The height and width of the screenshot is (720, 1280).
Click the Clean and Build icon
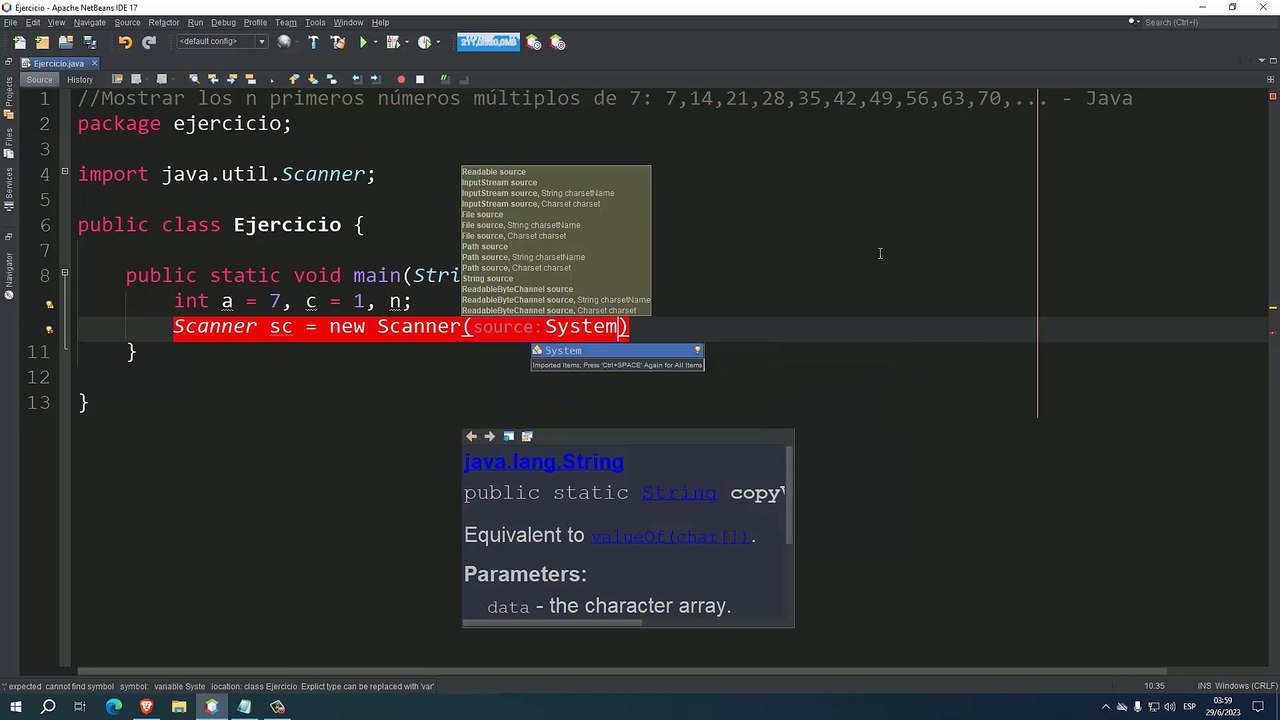pyautogui.click(x=338, y=42)
